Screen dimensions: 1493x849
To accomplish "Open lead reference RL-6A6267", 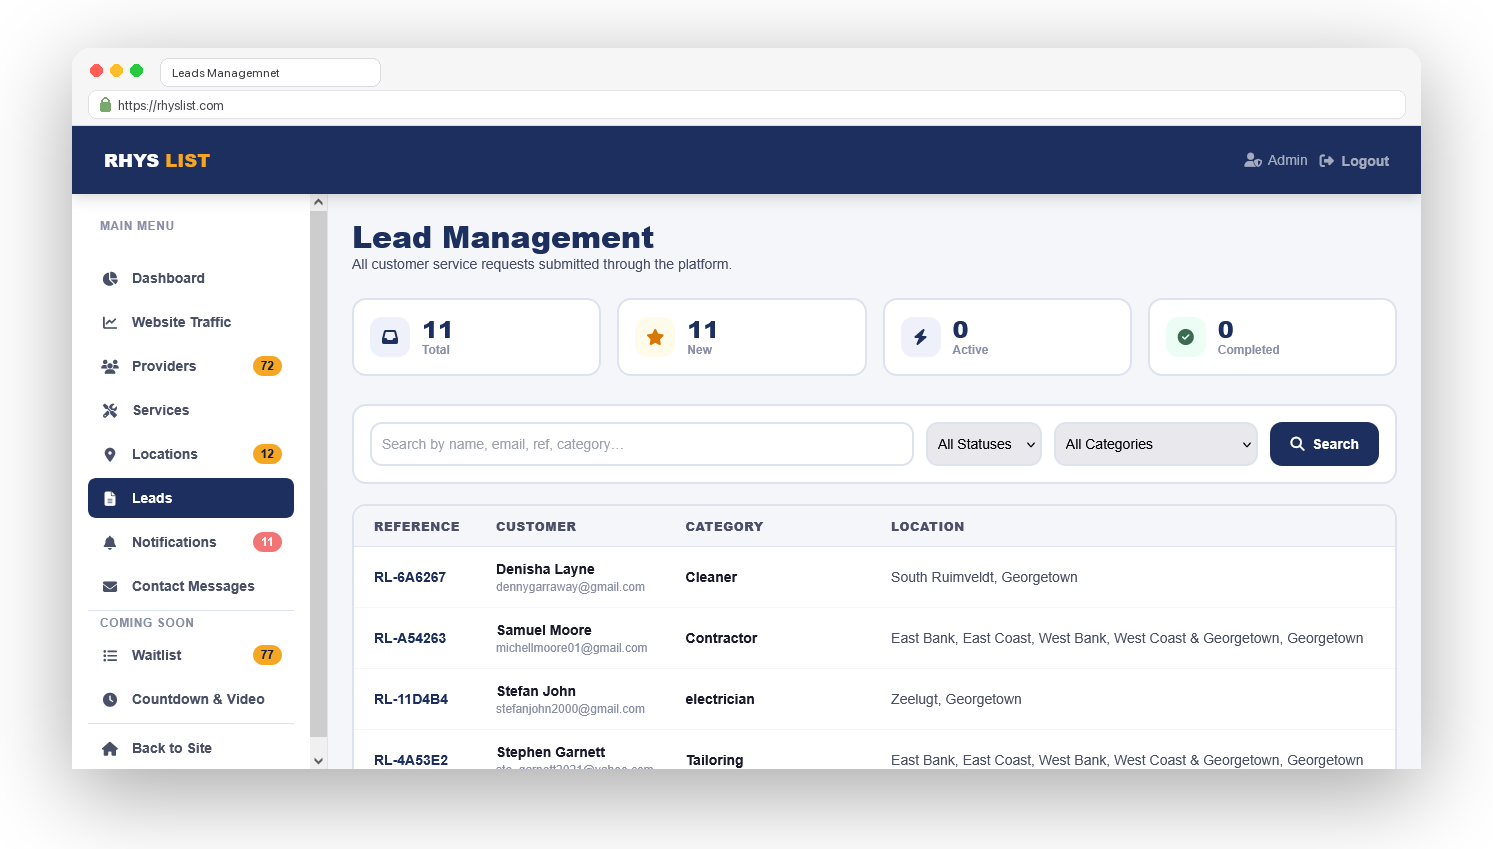I will 410,577.
